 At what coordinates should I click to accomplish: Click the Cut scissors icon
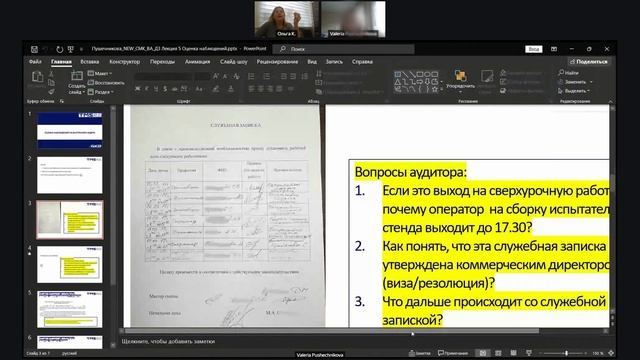pos(51,74)
